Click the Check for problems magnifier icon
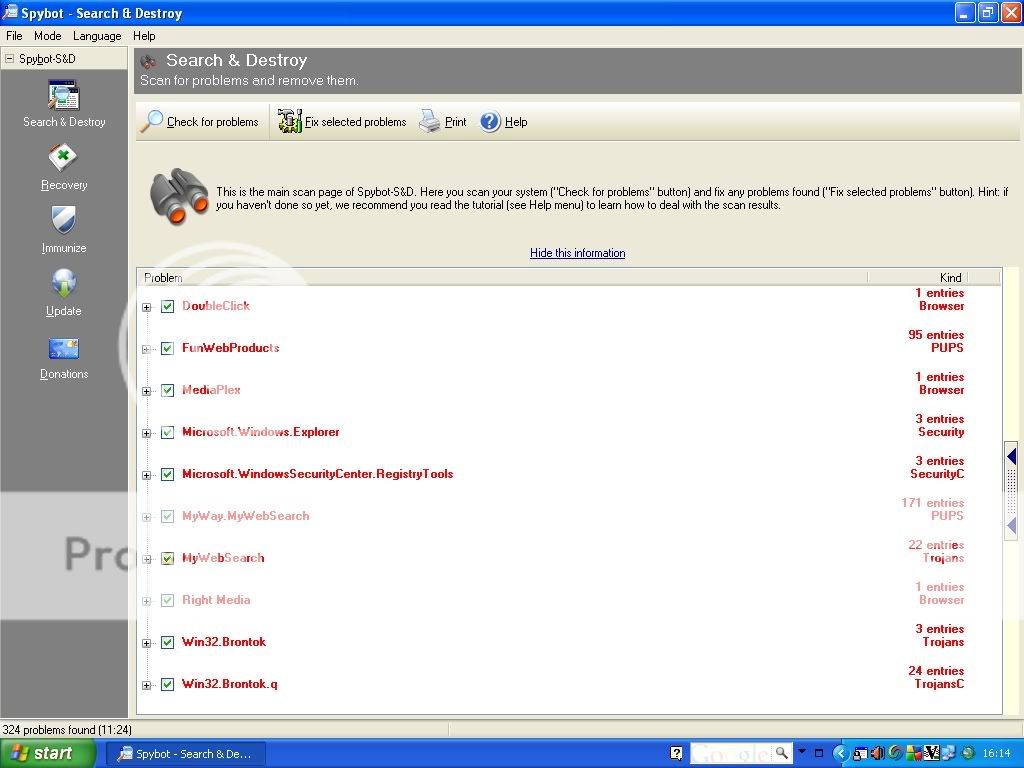This screenshot has width=1024, height=768. (x=152, y=121)
